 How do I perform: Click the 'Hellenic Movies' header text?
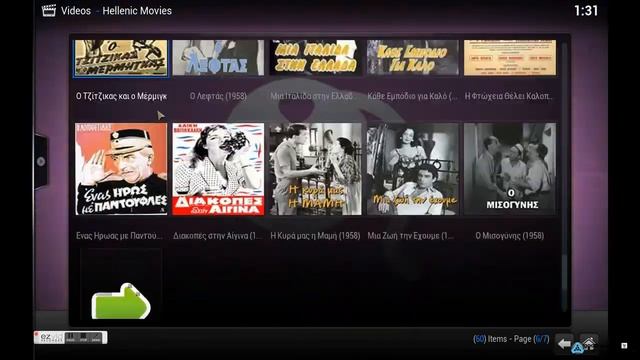tap(137, 11)
